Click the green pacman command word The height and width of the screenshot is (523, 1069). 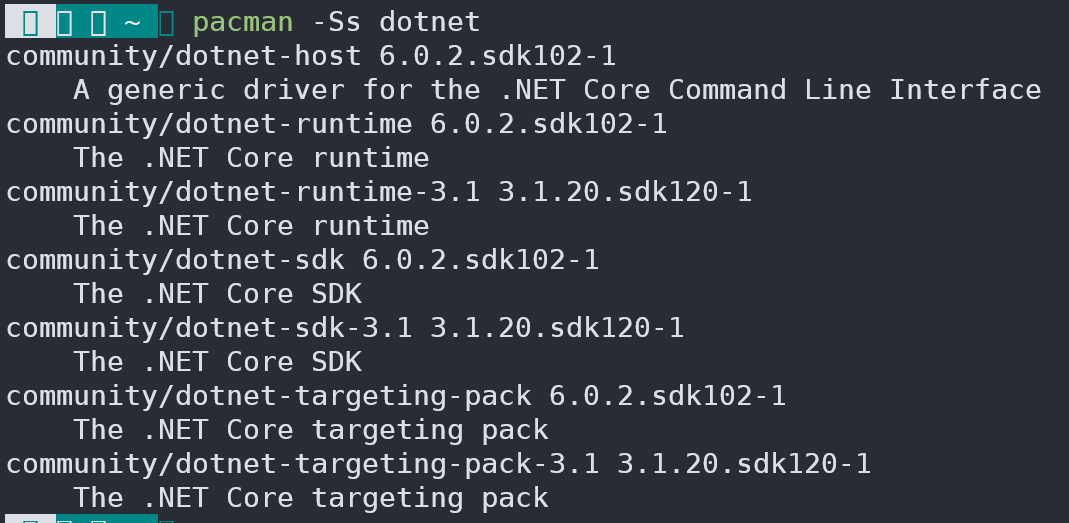pos(243,23)
